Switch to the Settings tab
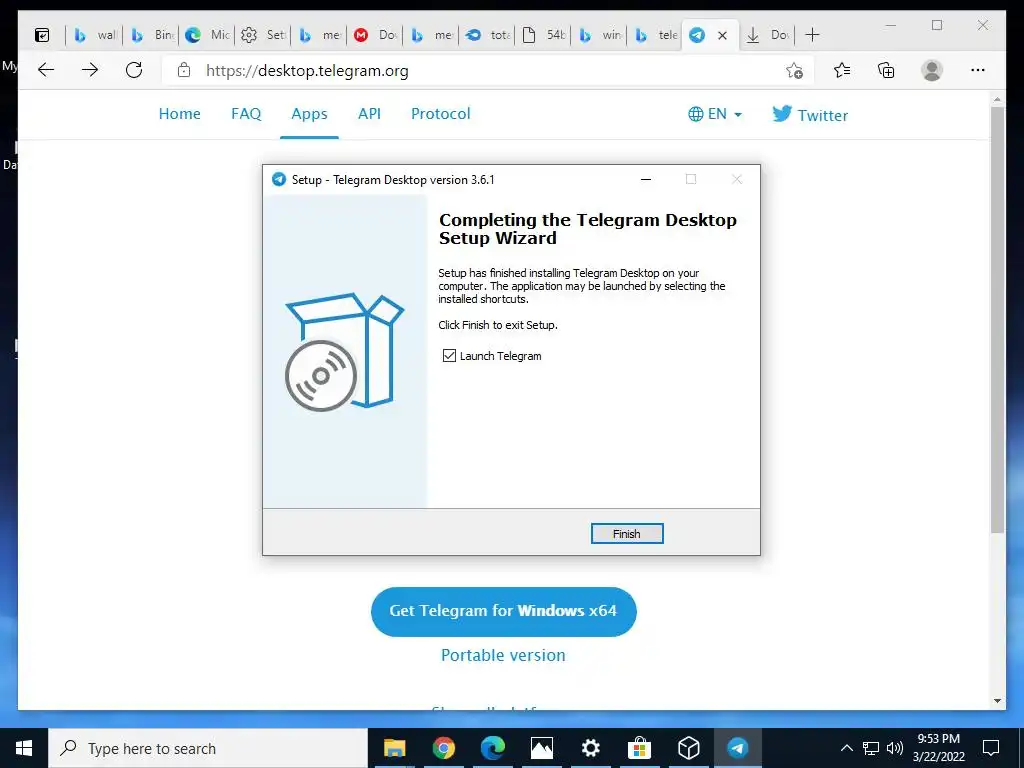This screenshot has width=1024, height=768. (263, 35)
